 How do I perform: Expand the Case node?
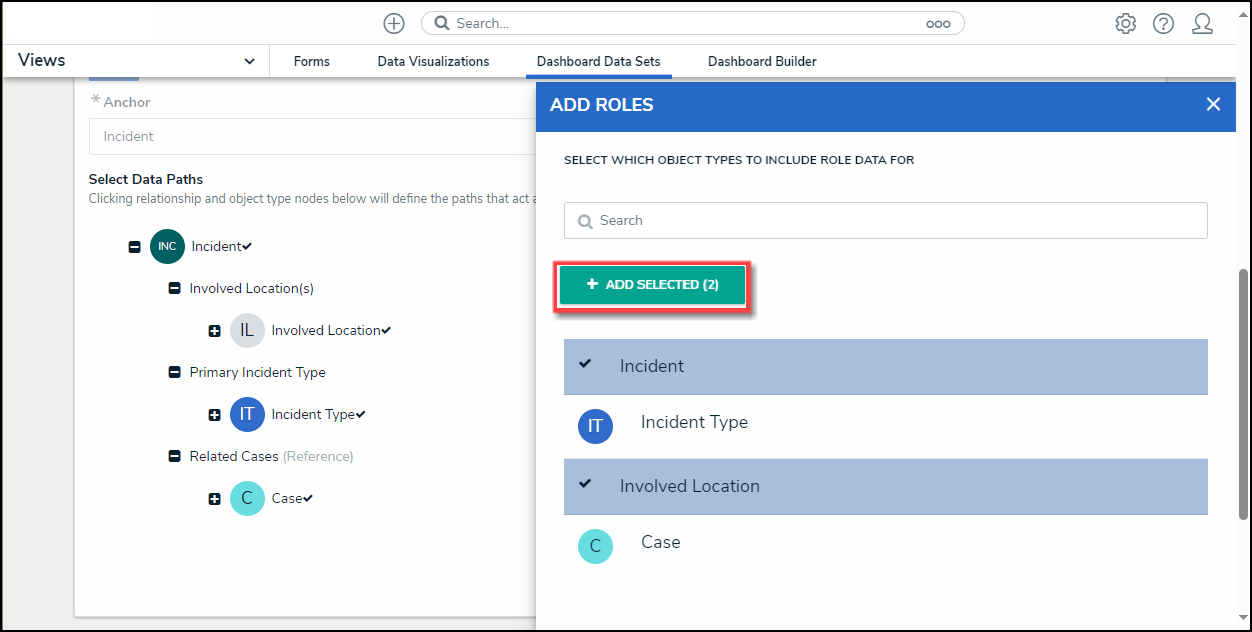(x=214, y=499)
